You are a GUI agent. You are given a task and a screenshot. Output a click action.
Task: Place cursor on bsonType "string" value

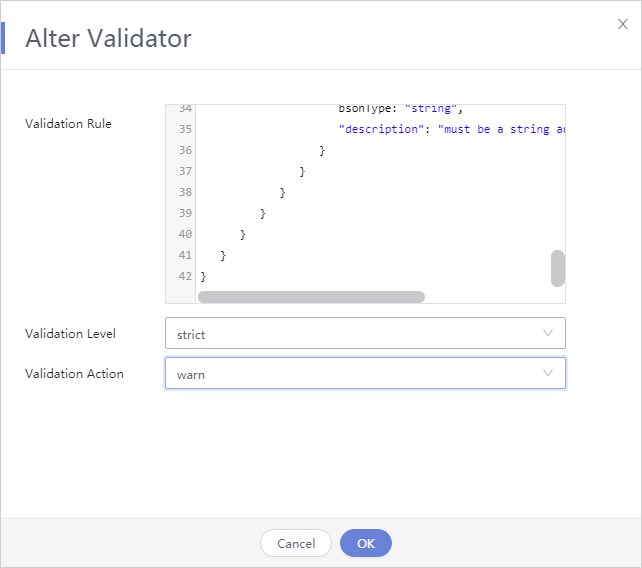[x=431, y=109]
